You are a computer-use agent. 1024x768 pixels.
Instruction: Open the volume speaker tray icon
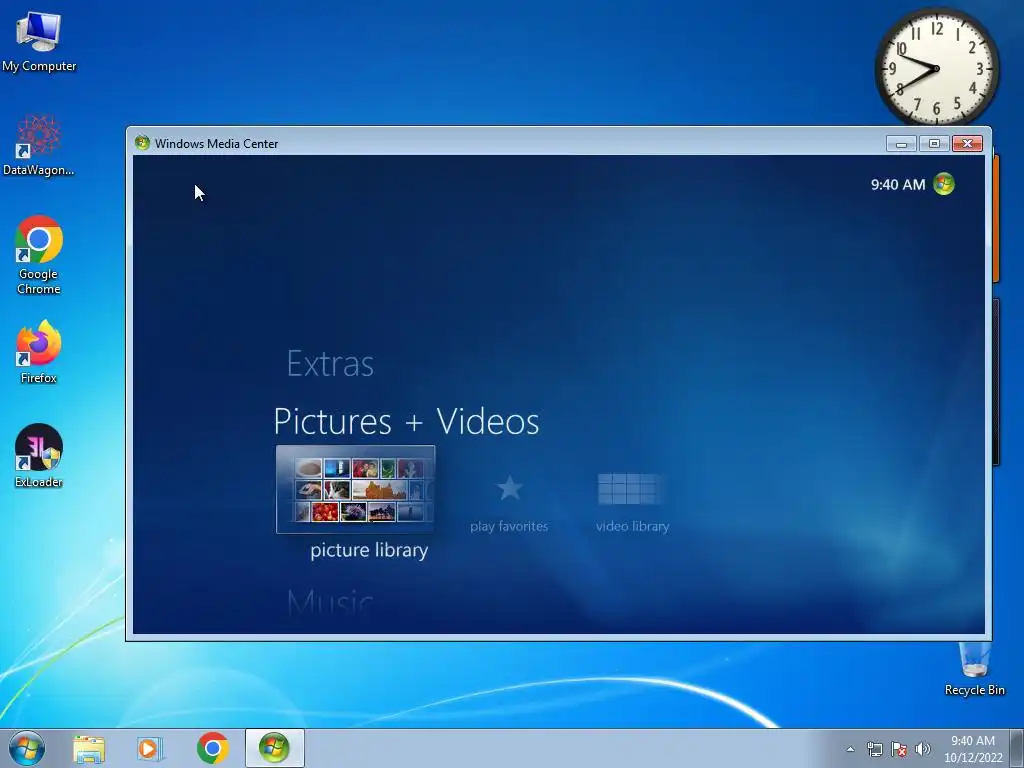pyautogui.click(x=923, y=749)
